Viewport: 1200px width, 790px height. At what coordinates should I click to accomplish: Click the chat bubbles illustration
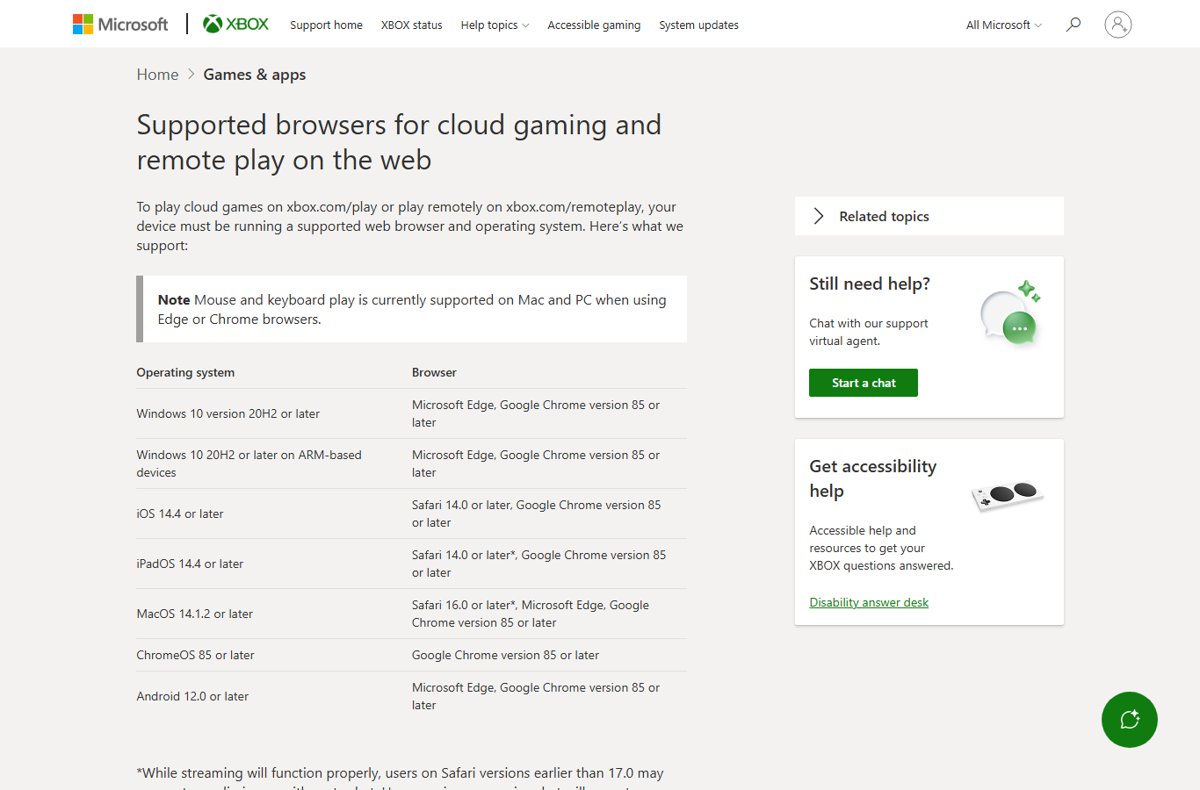click(x=1010, y=313)
